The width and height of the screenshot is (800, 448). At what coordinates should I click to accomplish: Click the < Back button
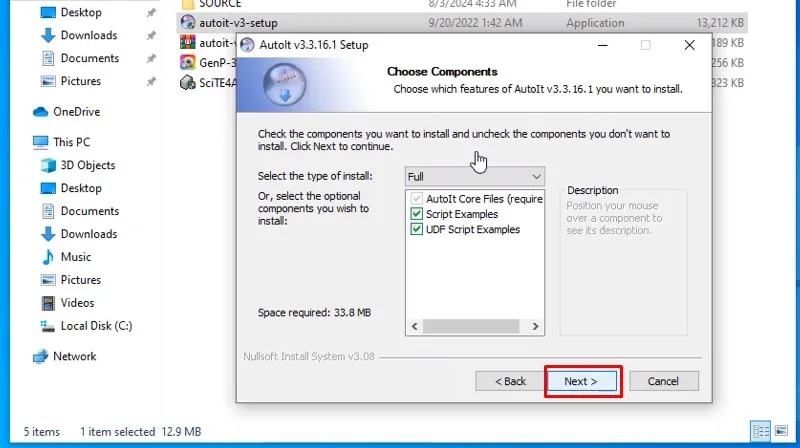510,381
